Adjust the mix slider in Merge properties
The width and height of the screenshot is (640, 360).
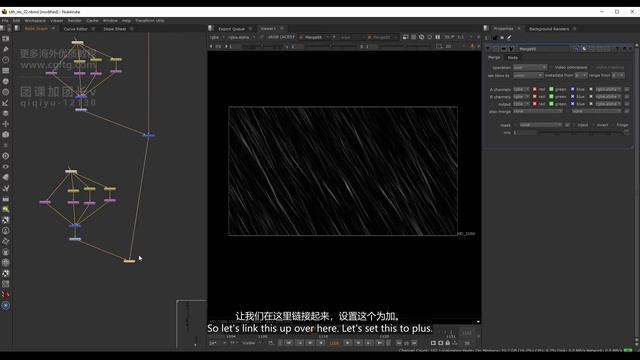581,133
